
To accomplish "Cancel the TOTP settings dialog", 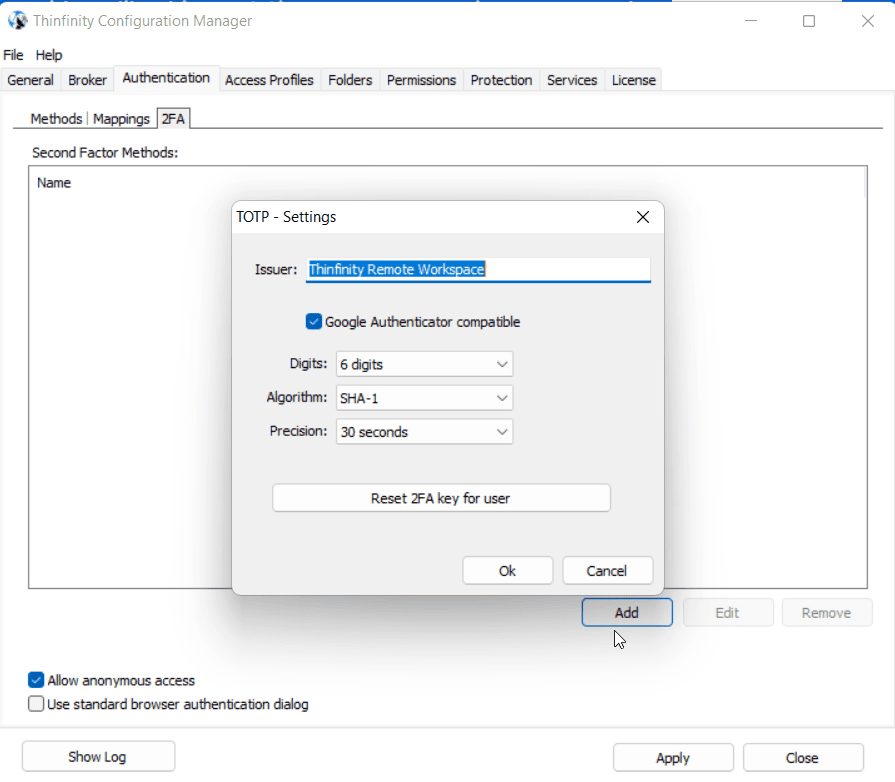I will (x=607, y=571).
